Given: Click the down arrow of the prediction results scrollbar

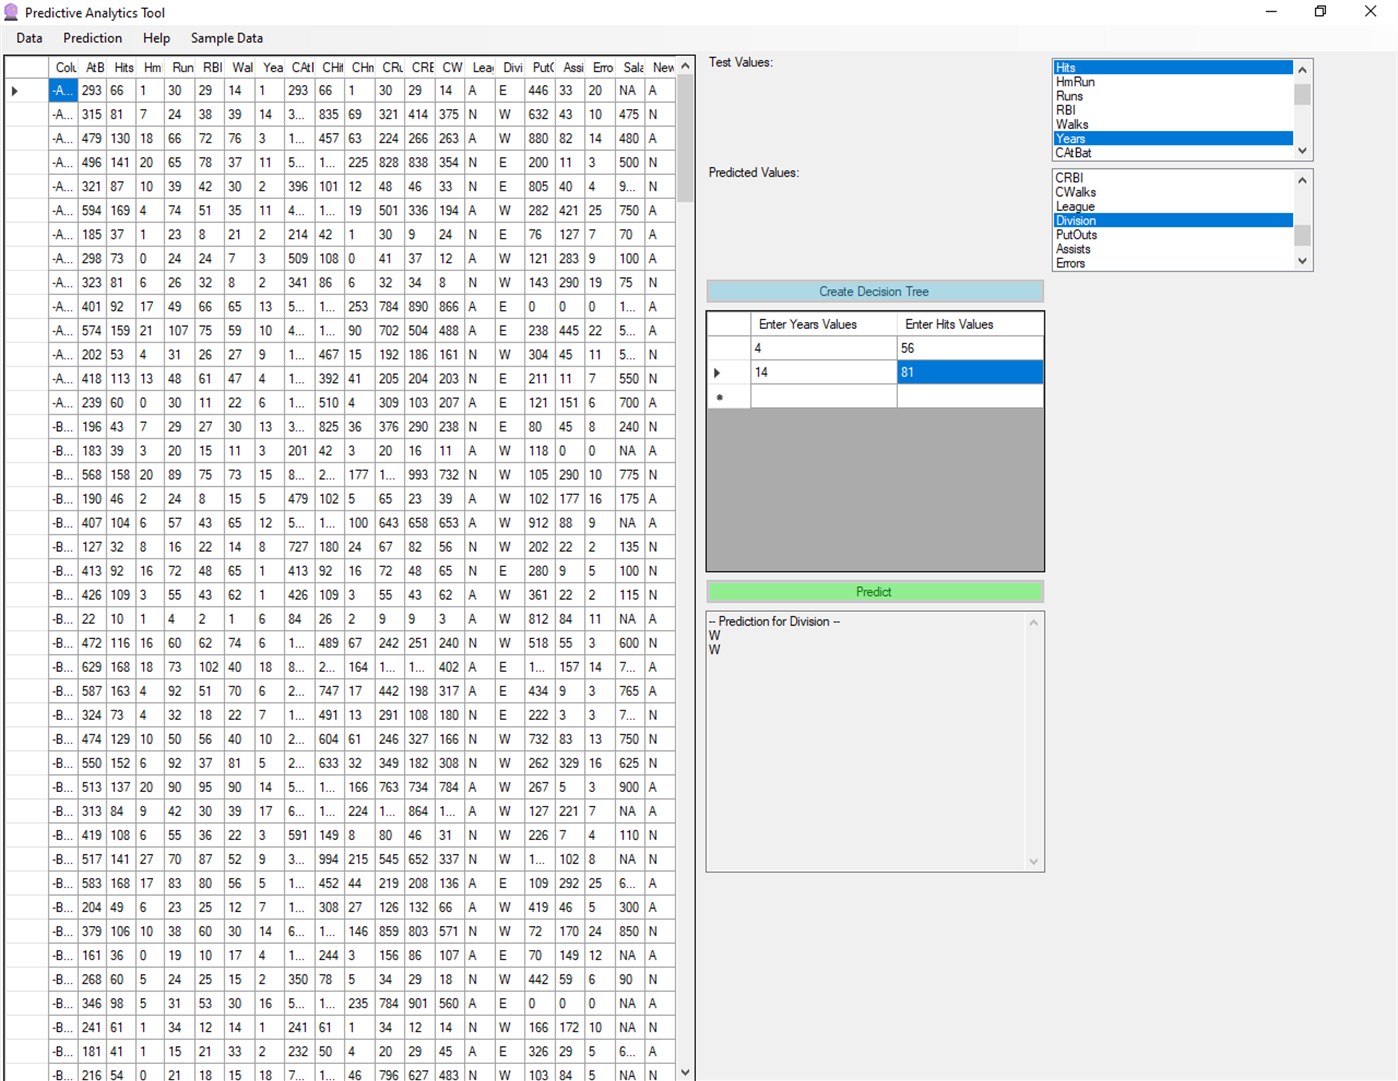Looking at the screenshot, I should point(1033,861).
